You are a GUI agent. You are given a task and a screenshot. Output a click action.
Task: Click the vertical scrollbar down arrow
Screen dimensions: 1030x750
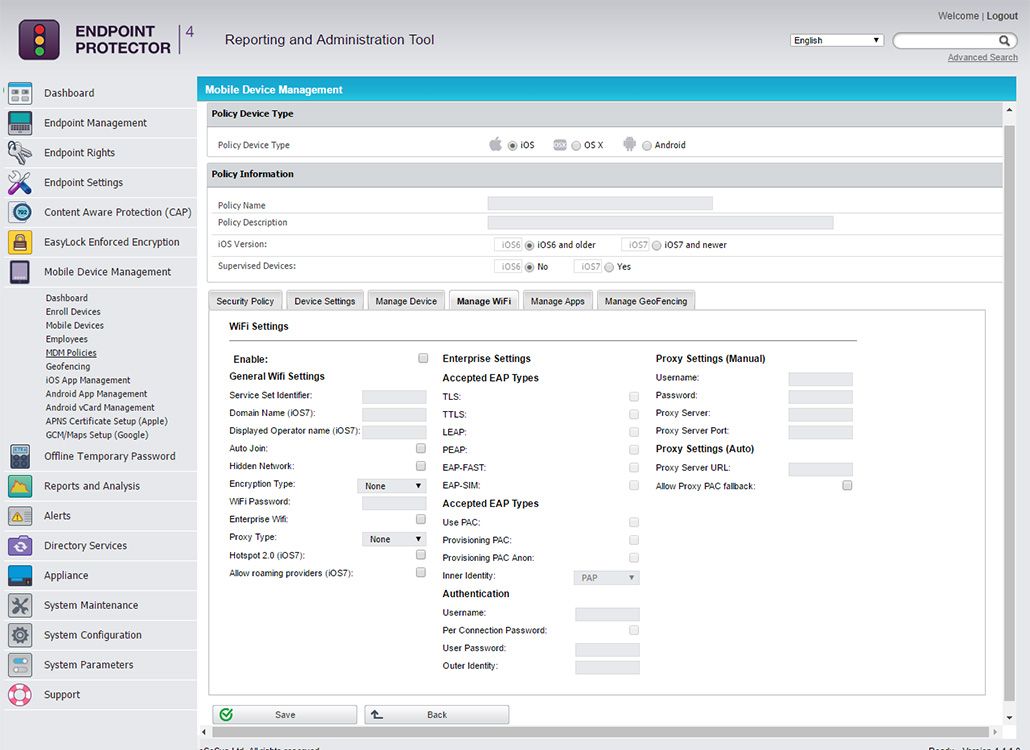click(1009, 717)
